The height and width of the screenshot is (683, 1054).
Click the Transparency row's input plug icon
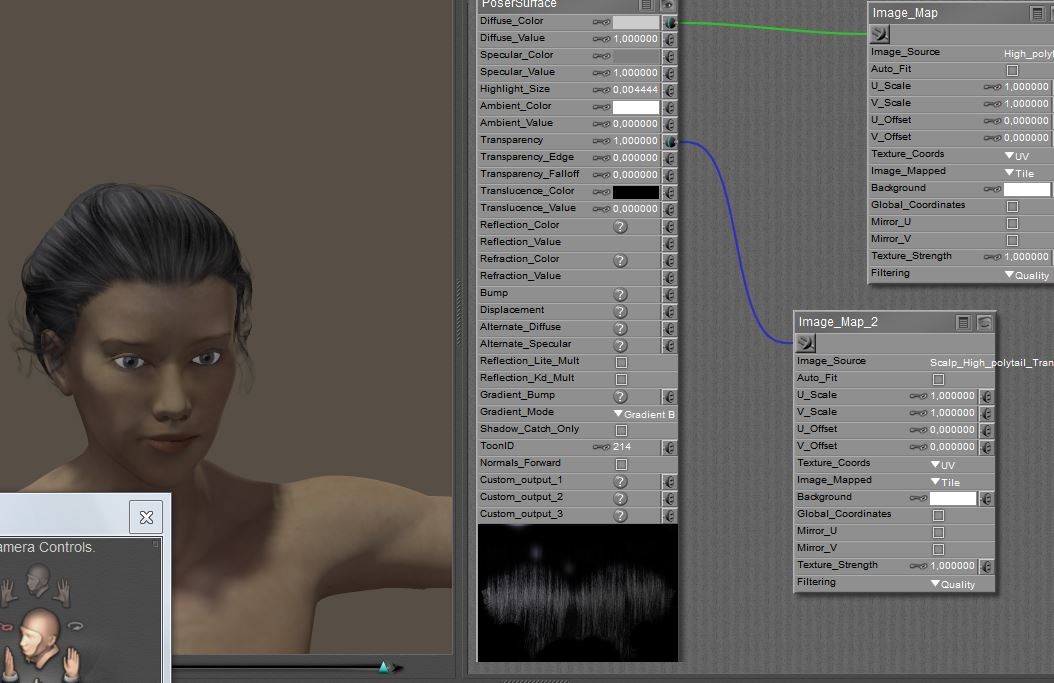pos(669,141)
